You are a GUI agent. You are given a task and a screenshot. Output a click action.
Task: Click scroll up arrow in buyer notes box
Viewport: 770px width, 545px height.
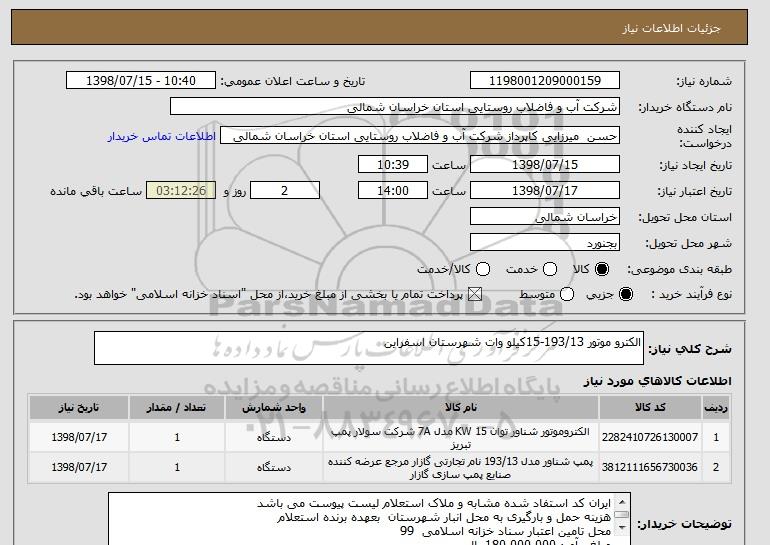pyautogui.click(x=622, y=502)
